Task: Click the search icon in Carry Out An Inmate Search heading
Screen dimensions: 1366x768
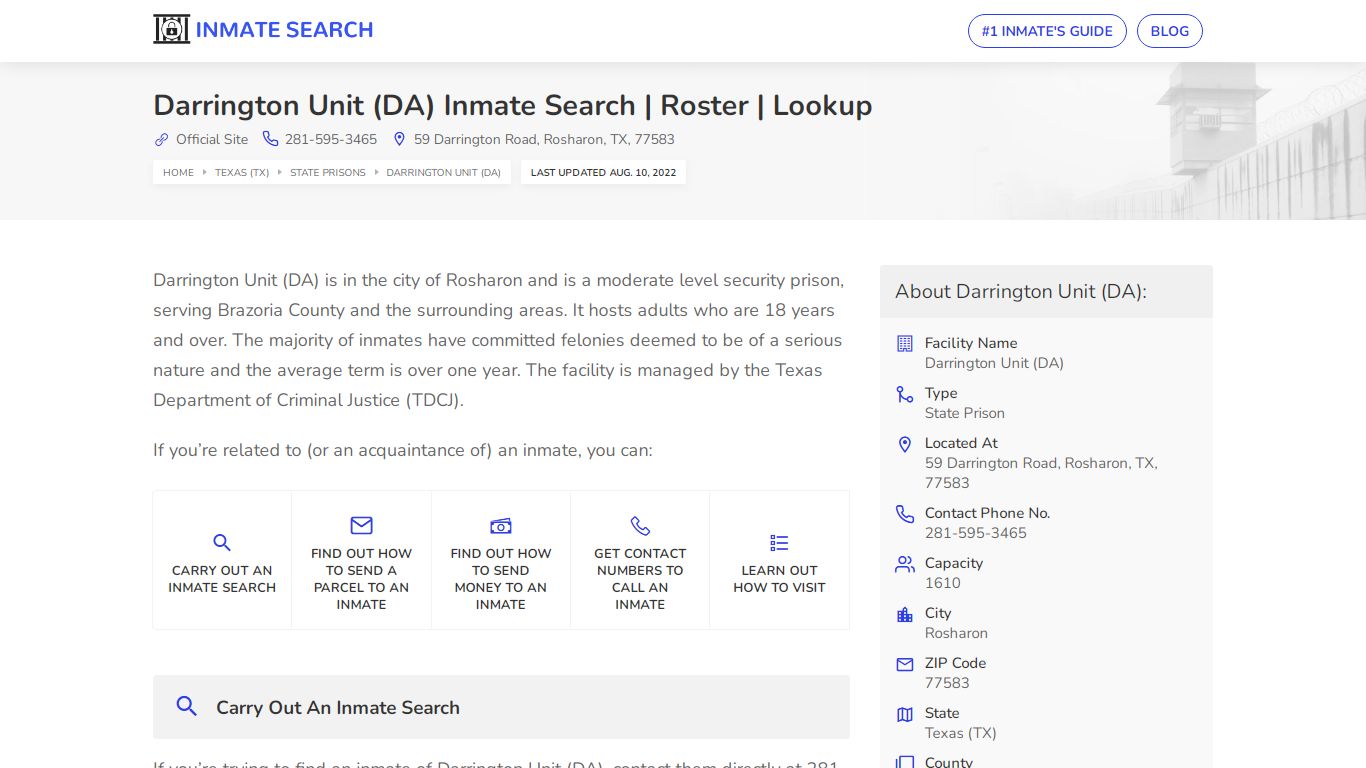Action: pos(186,707)
